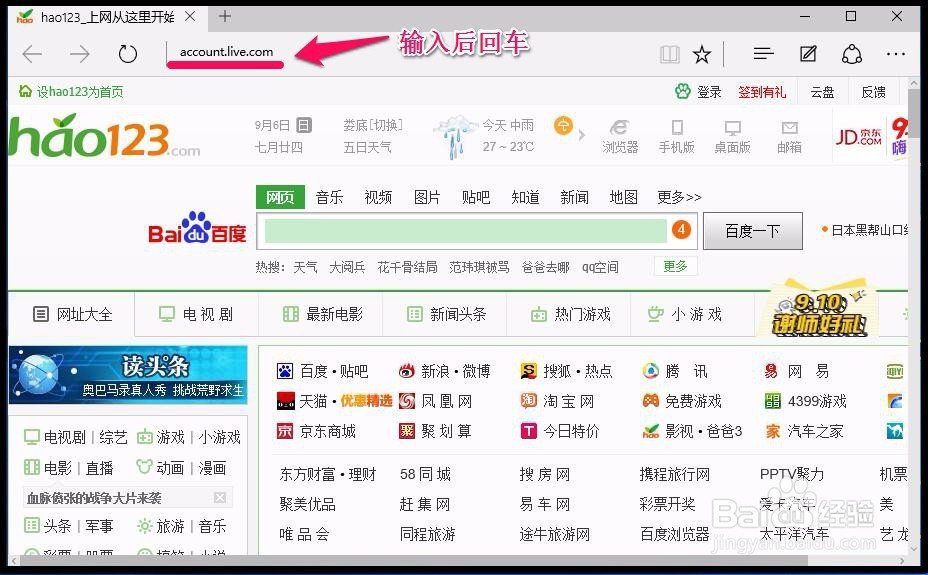Click 百度一下 search button

pyautogui.click(x=753, y=231)
